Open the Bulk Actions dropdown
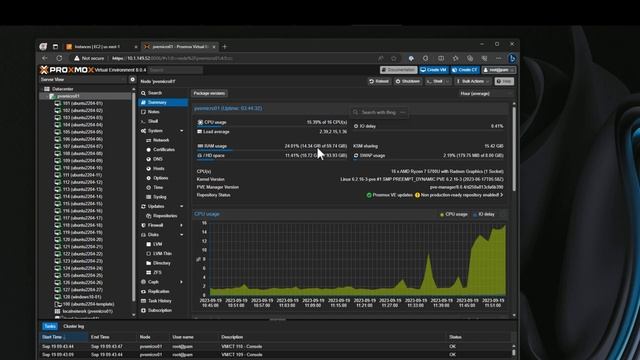Viewport: 640px width, 360px height. (x=473, y=81)
